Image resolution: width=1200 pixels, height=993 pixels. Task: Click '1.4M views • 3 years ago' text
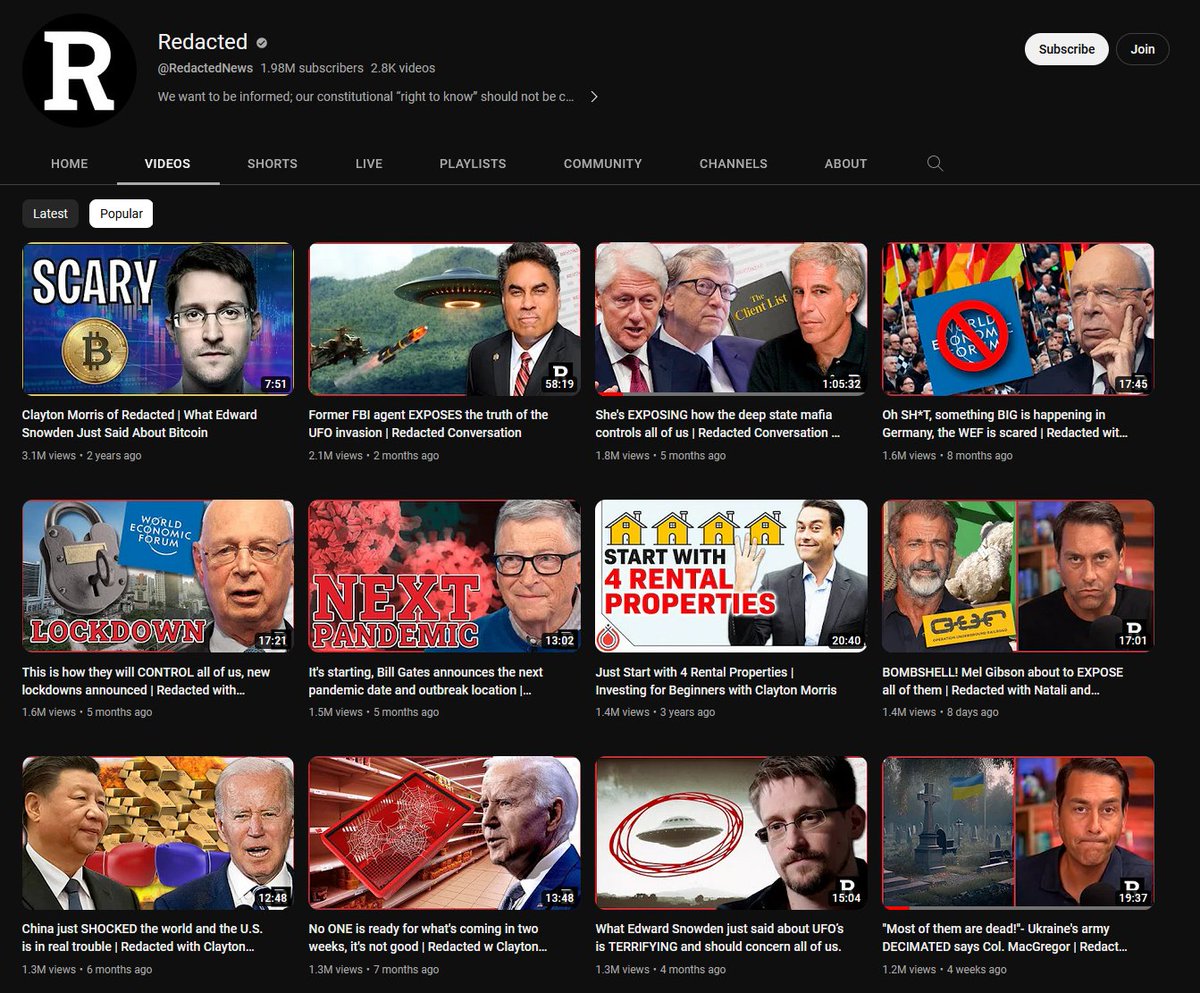tap(655, 713)
